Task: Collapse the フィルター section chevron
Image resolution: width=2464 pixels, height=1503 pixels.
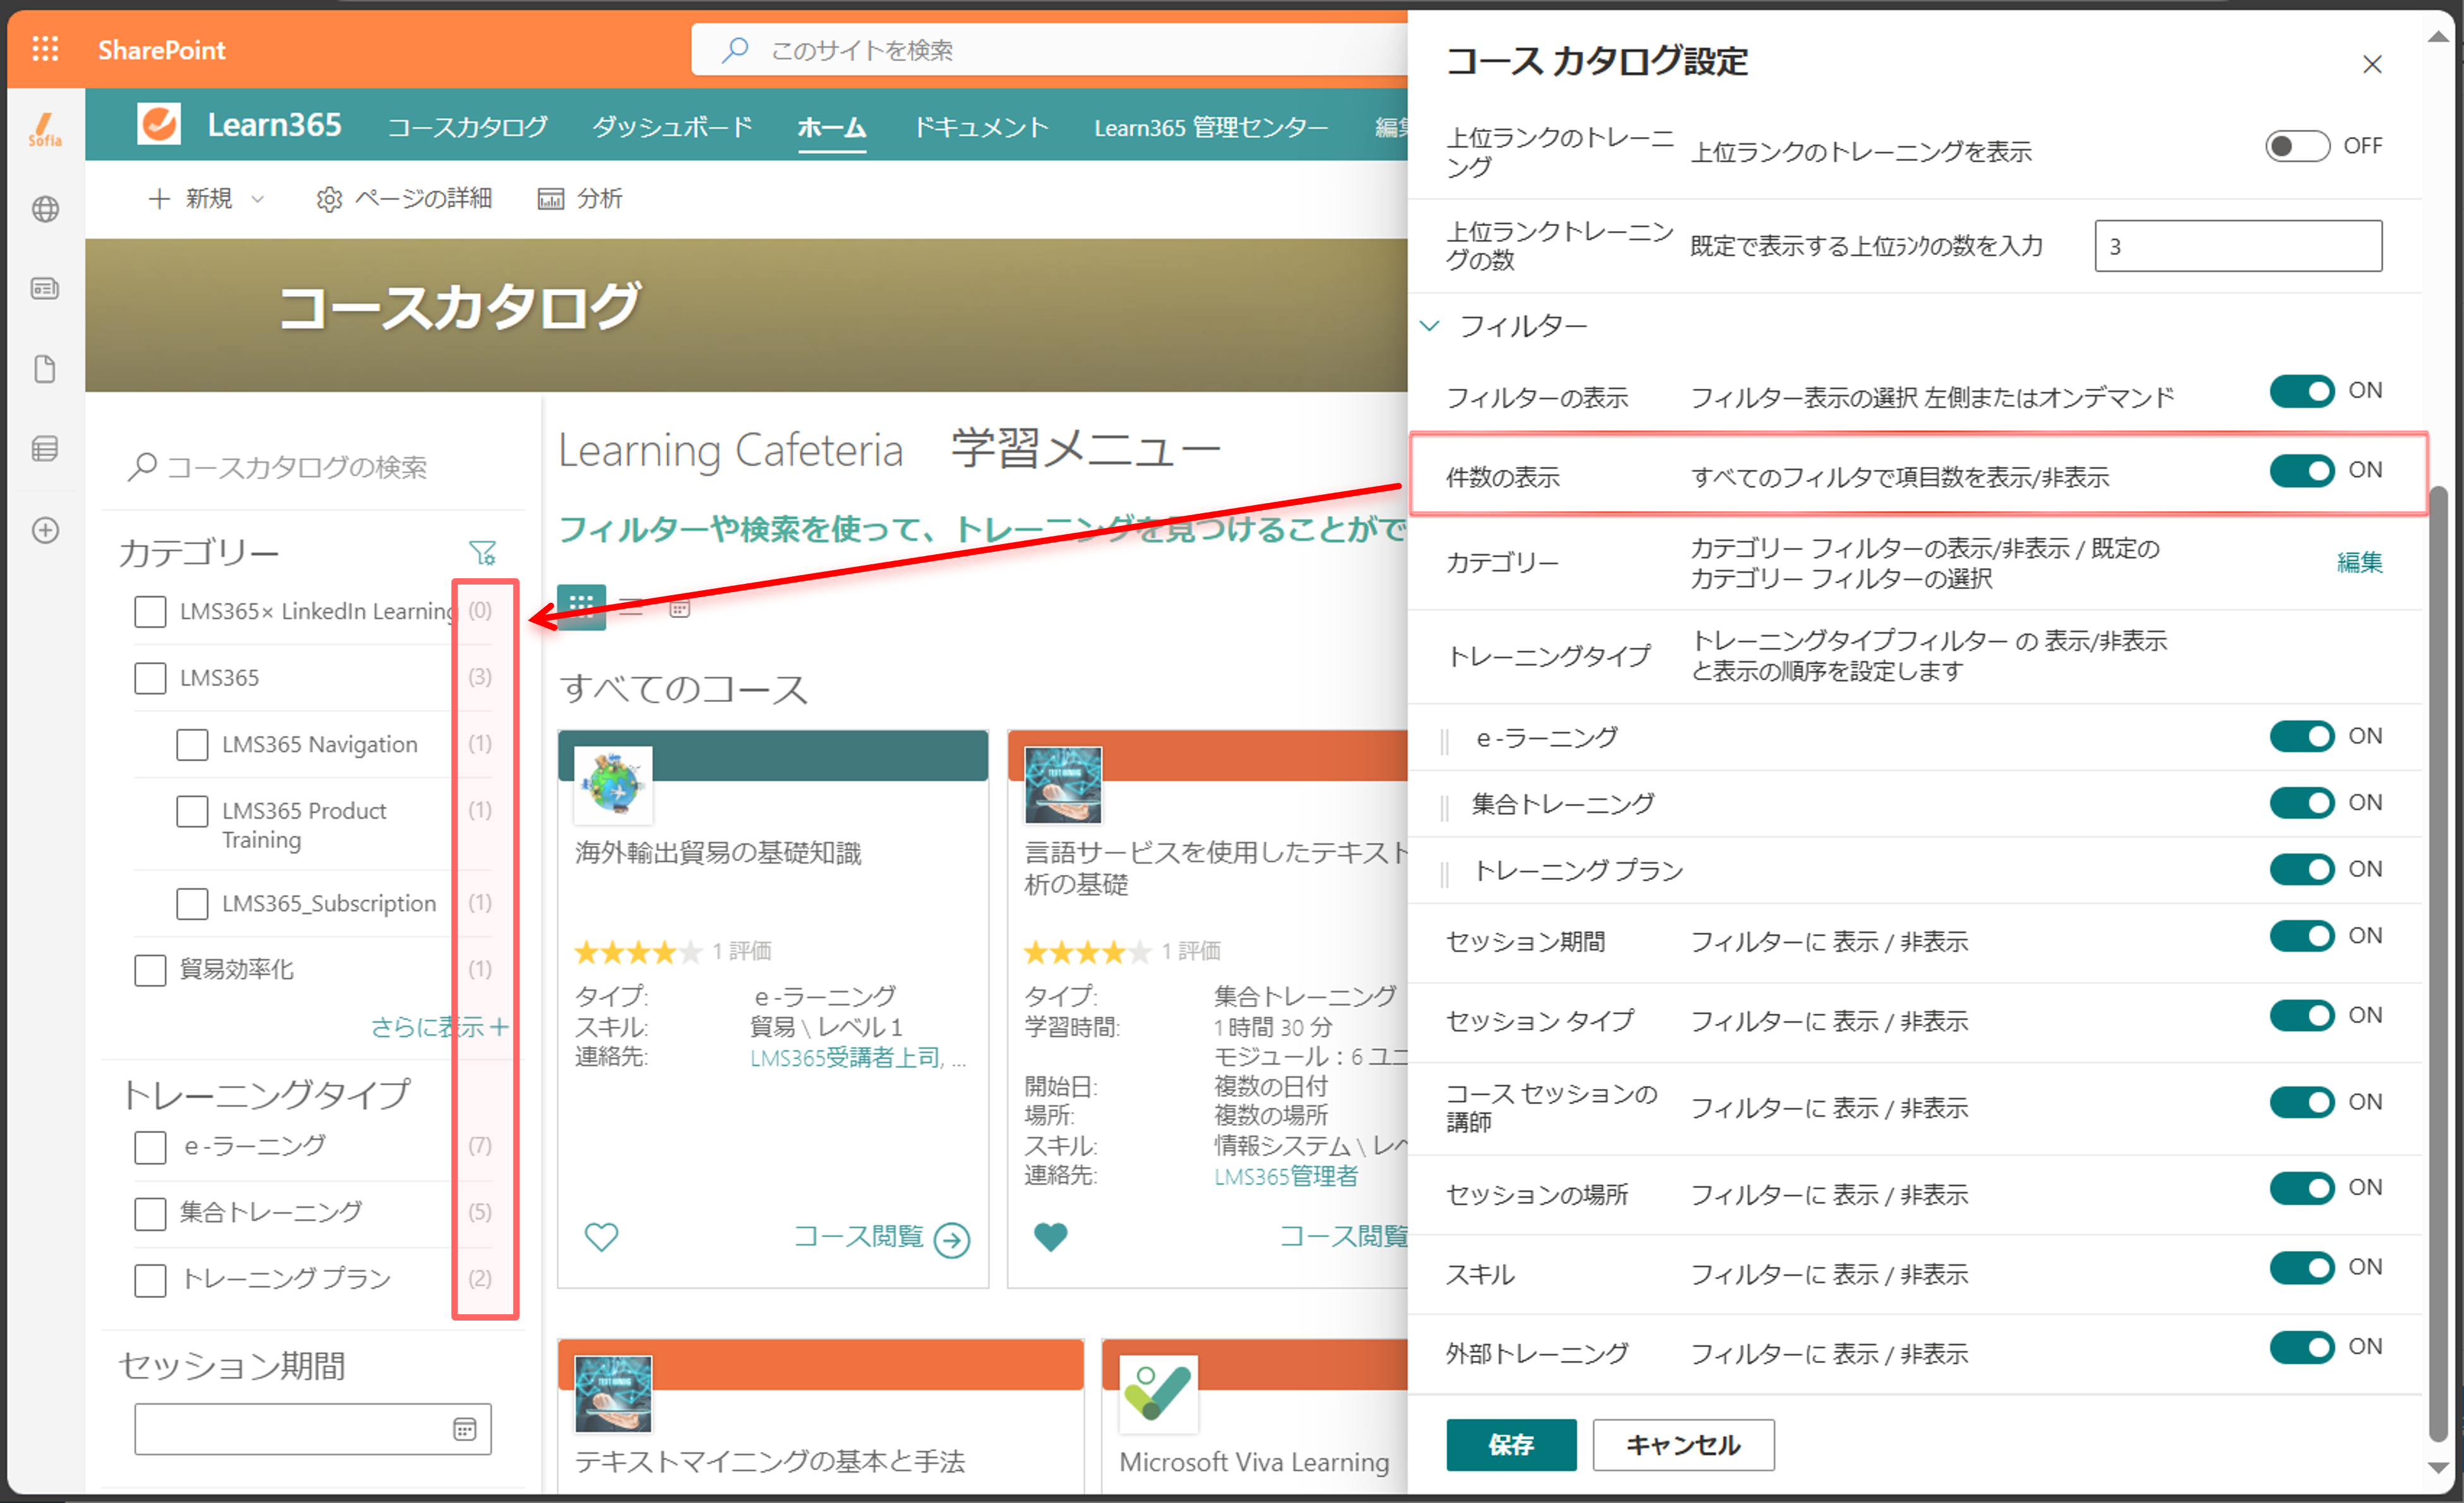Action: point(1430,325)
